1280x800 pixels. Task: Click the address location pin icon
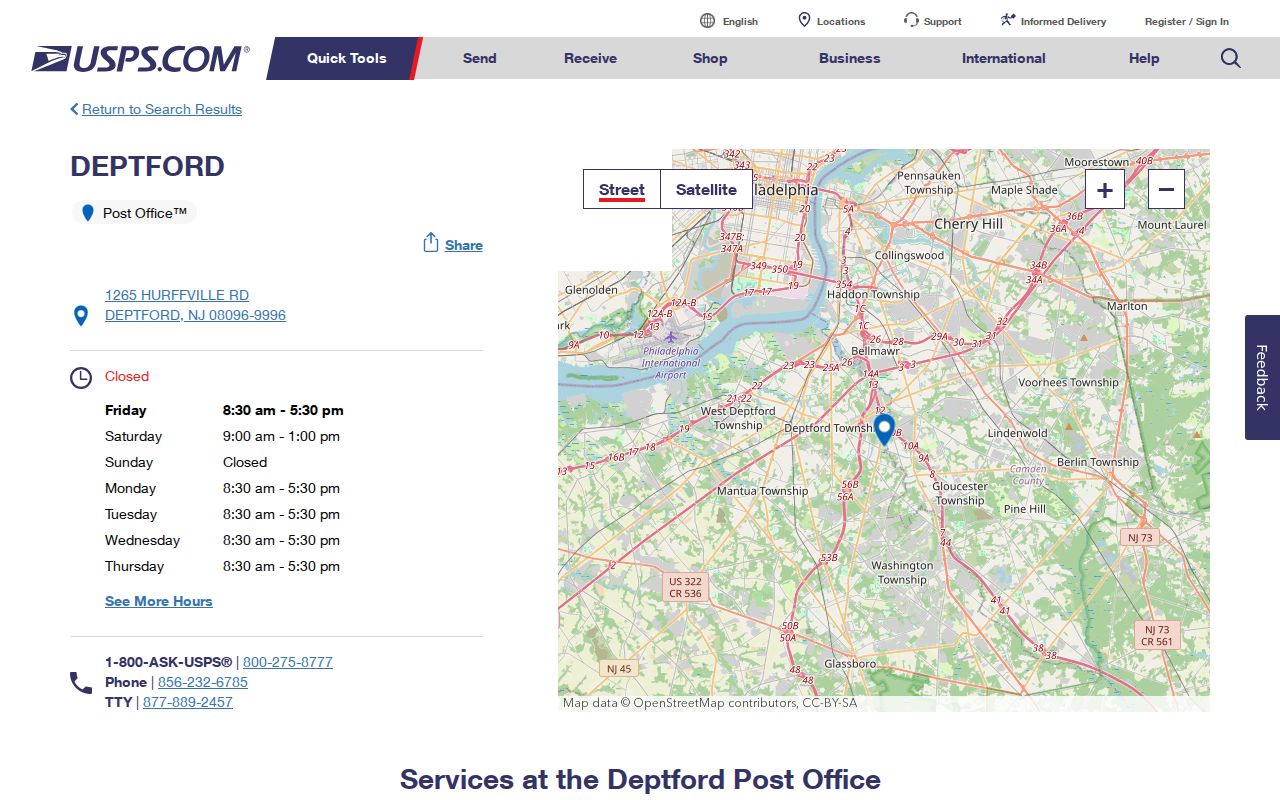[x=81, y=316]
